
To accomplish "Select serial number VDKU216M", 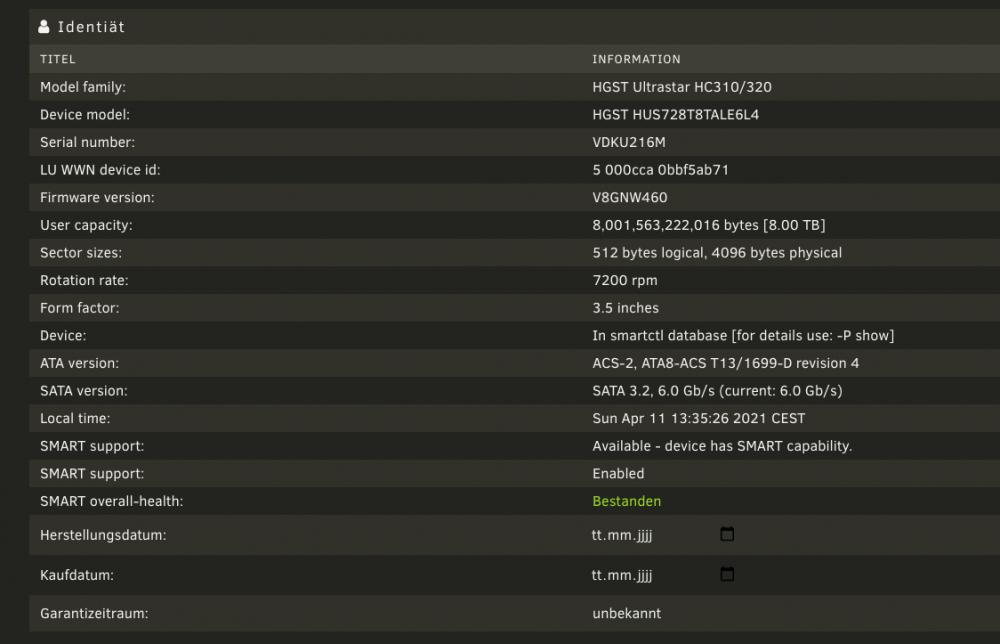I will tap(629, 142).
